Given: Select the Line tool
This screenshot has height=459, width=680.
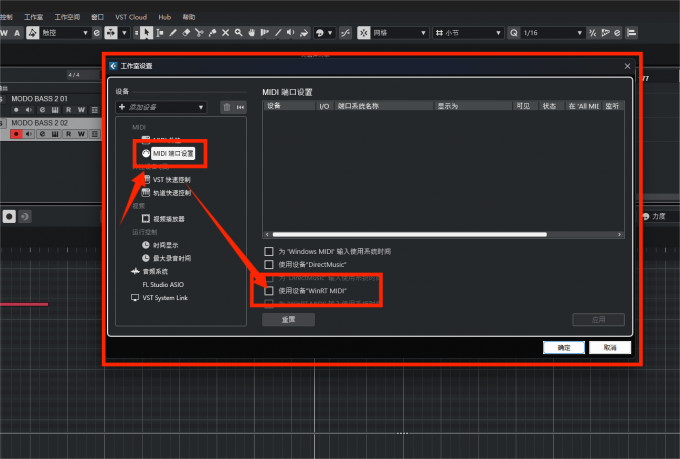Looking at the screenshot, I should [x=278, y=33].
